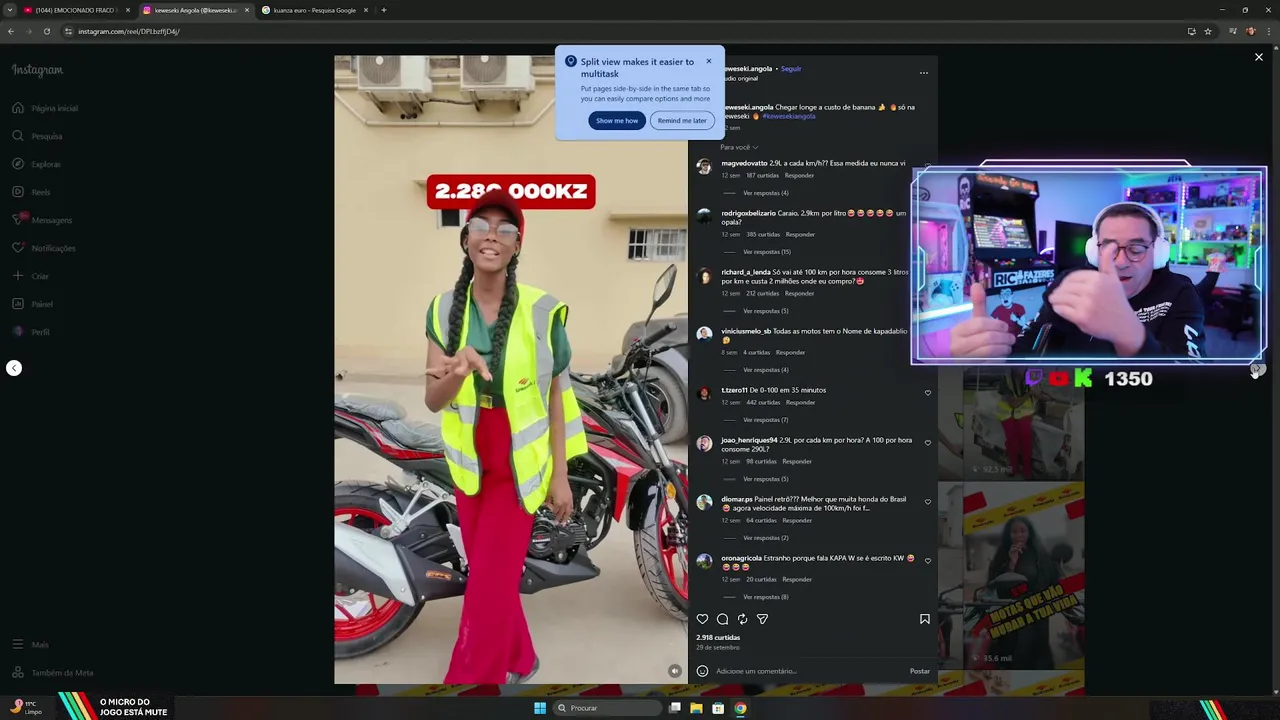Viewport: 1280px width, 720px height.
Task: Open Painel in the sidebar
Action: (32, 304)
